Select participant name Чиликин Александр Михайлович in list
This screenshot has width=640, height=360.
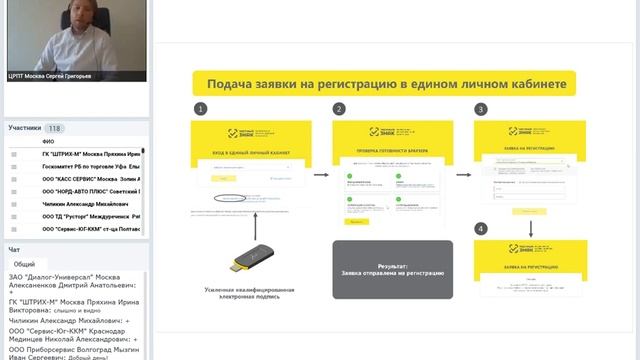click(85, 204)
